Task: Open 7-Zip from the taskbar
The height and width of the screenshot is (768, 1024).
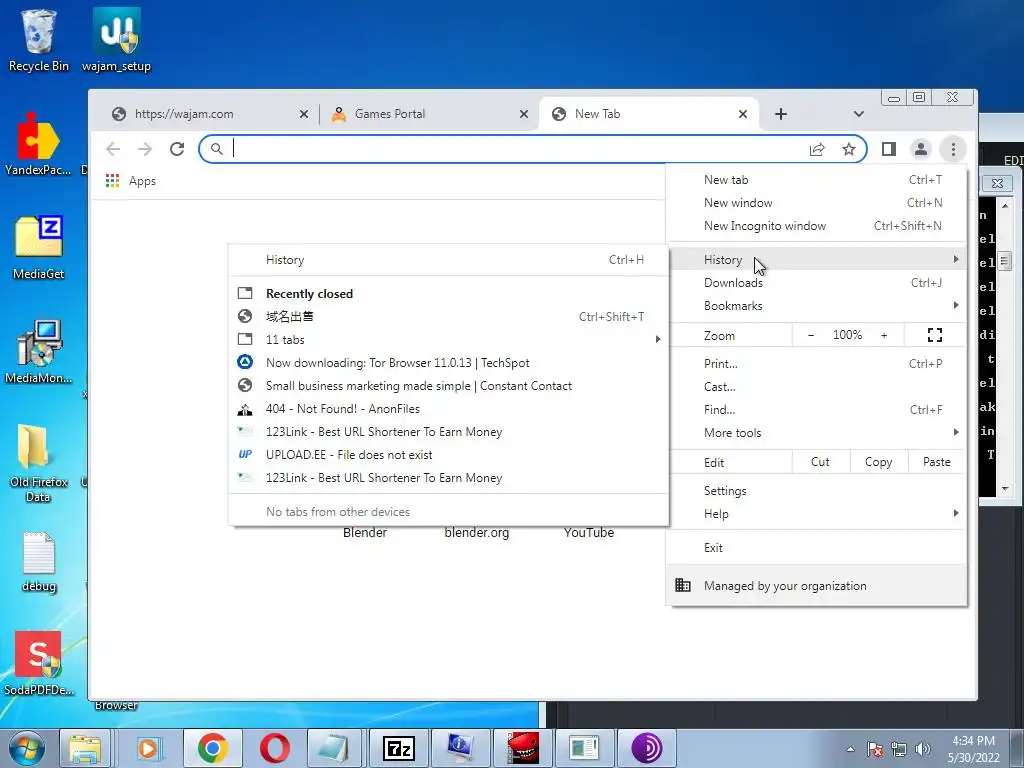Action: click(x=398, y=748)
